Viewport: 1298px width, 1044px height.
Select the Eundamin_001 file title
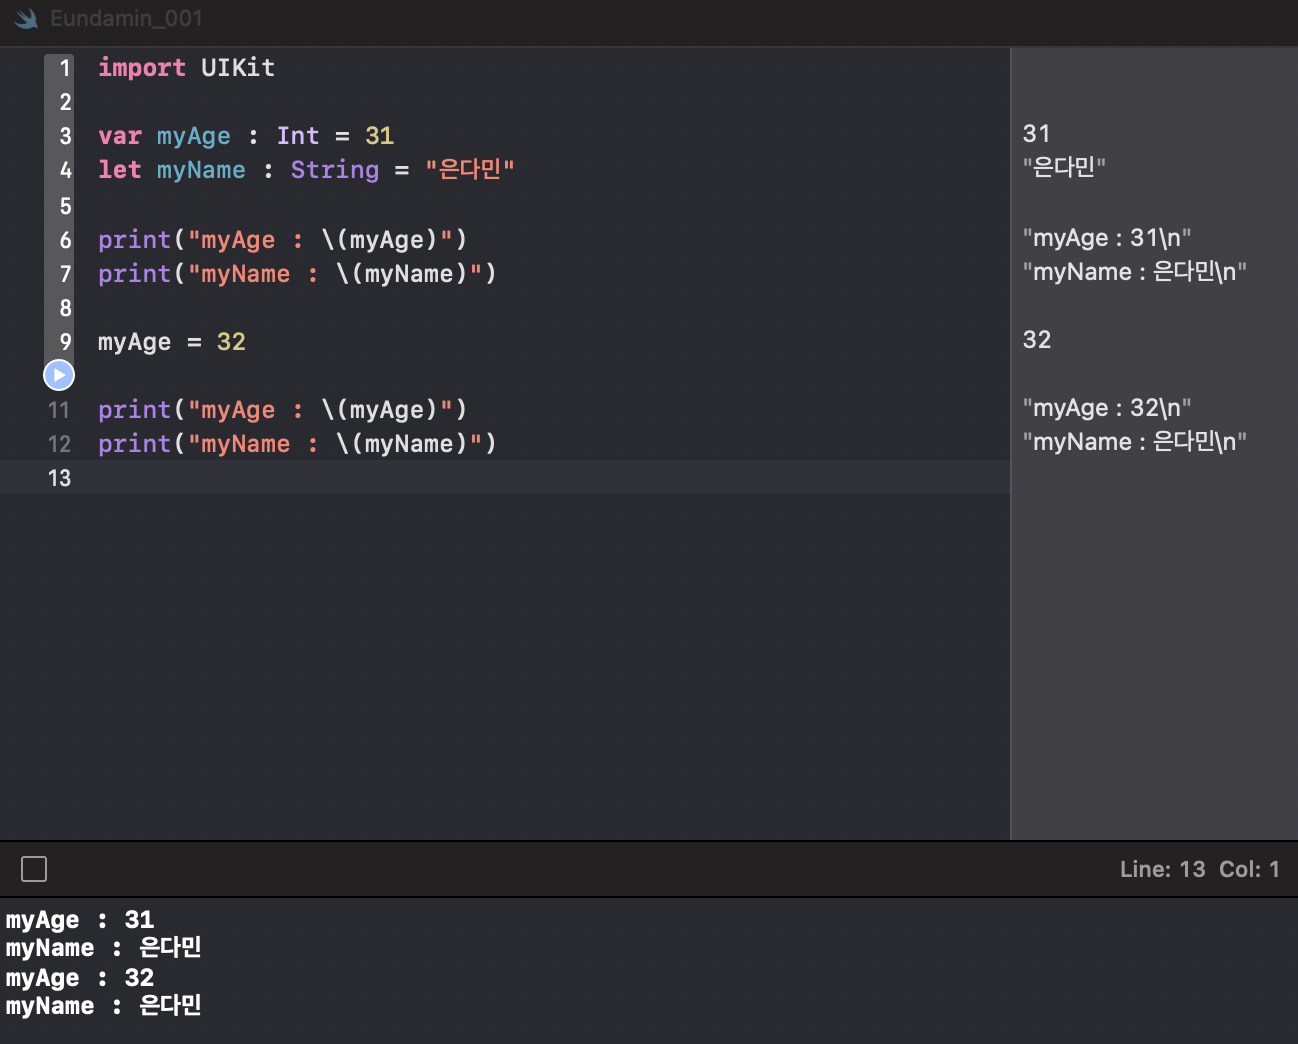126,19
